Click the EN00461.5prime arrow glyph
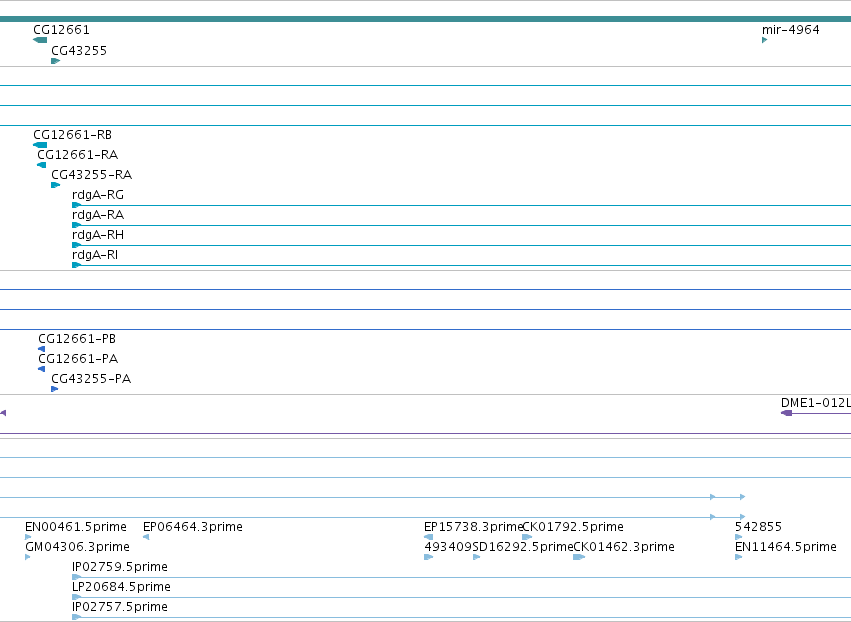The height and width of the screenshot is (622, 851). click(28, 537)
